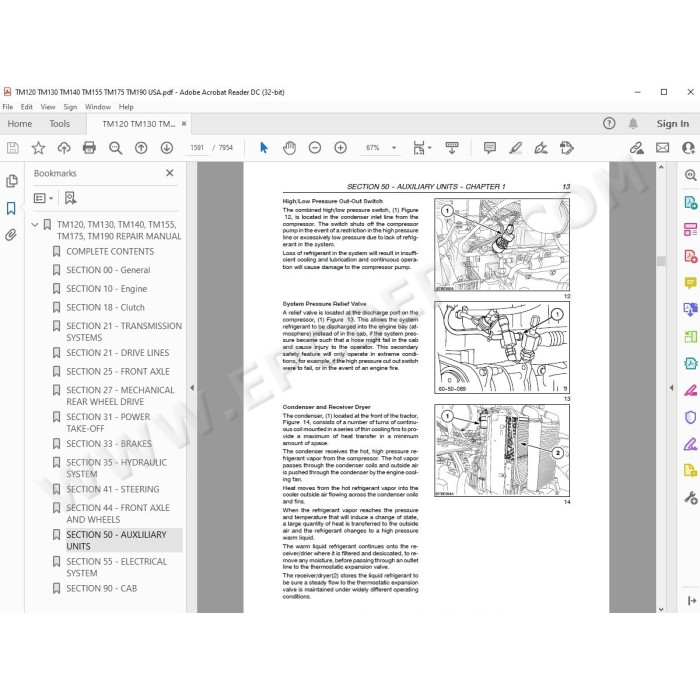700x700 pixels.
Task: Open the search tool in right pane
Action: [690, 175]
